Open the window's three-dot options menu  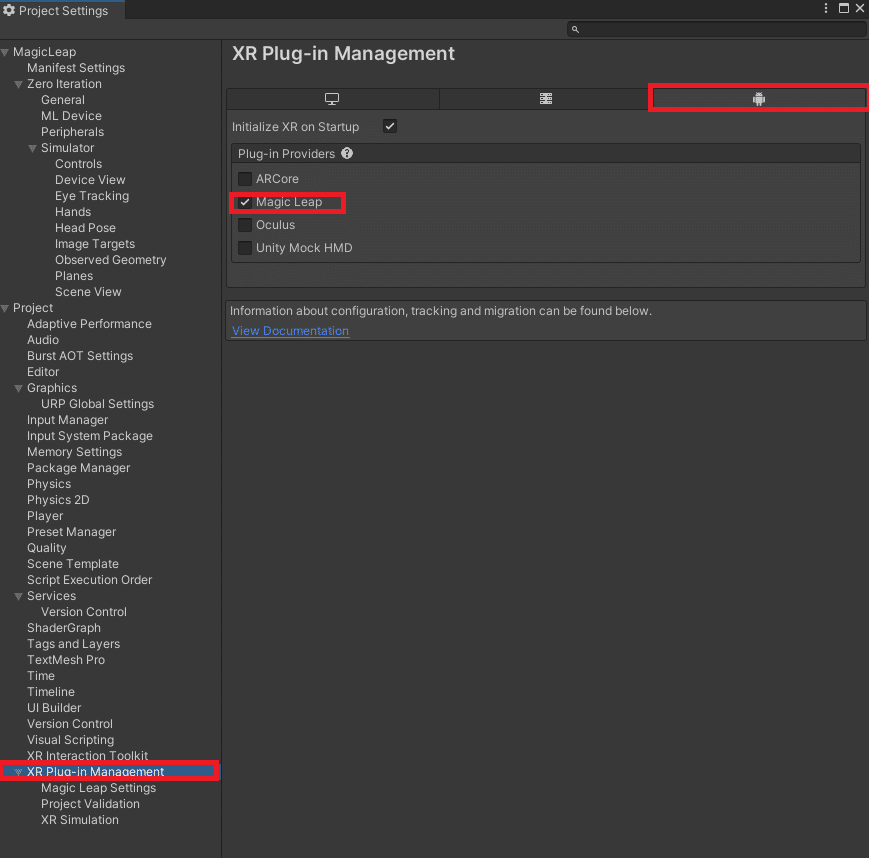[x=826, y=8]
